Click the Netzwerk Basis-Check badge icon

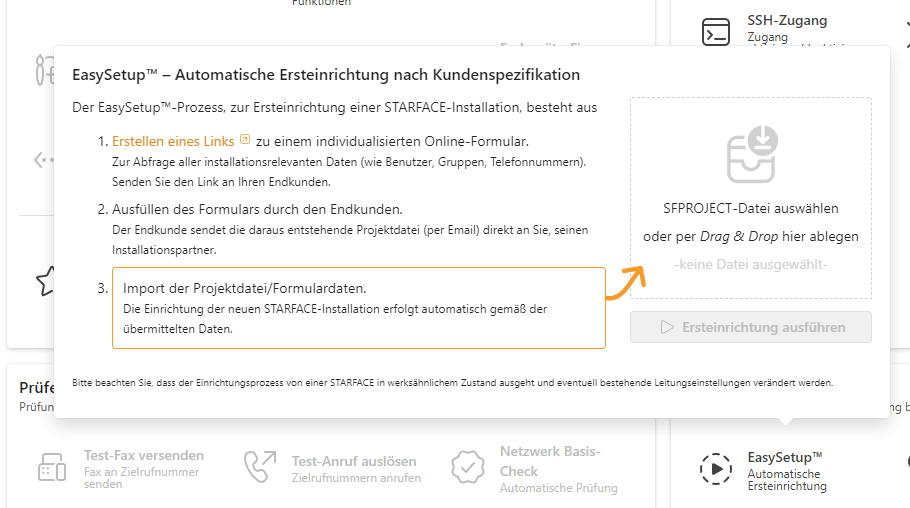[468, 467]
